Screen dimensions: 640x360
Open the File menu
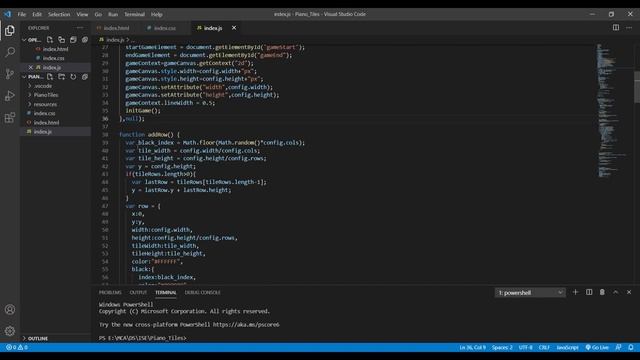coord(22,14)
